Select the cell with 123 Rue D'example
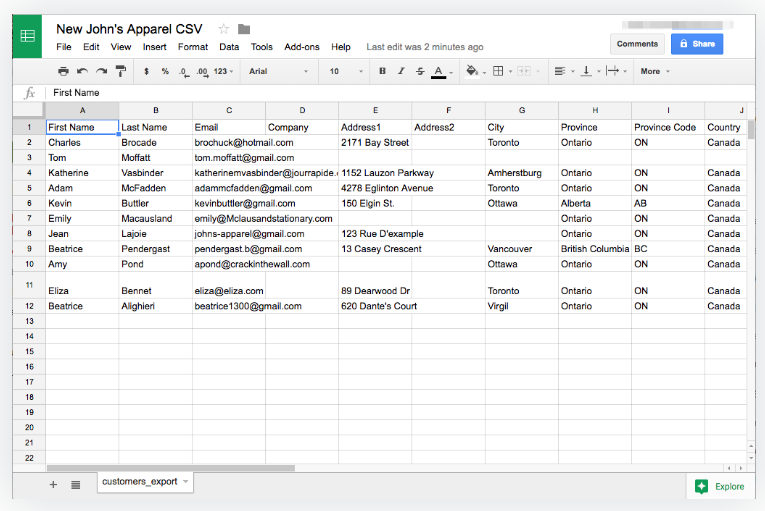The width and height of the screenshot is (765, 511). (x=375, y=234)
